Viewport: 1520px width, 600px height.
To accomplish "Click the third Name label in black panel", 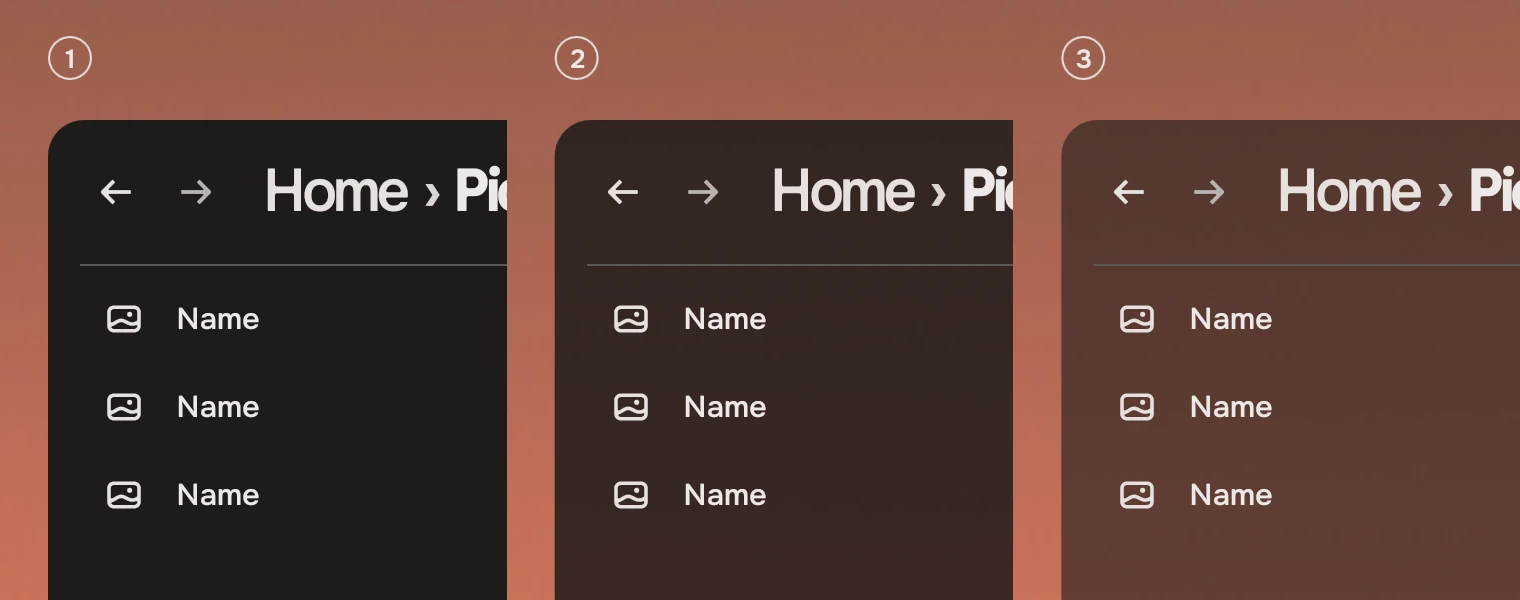I will coord(218,495).
